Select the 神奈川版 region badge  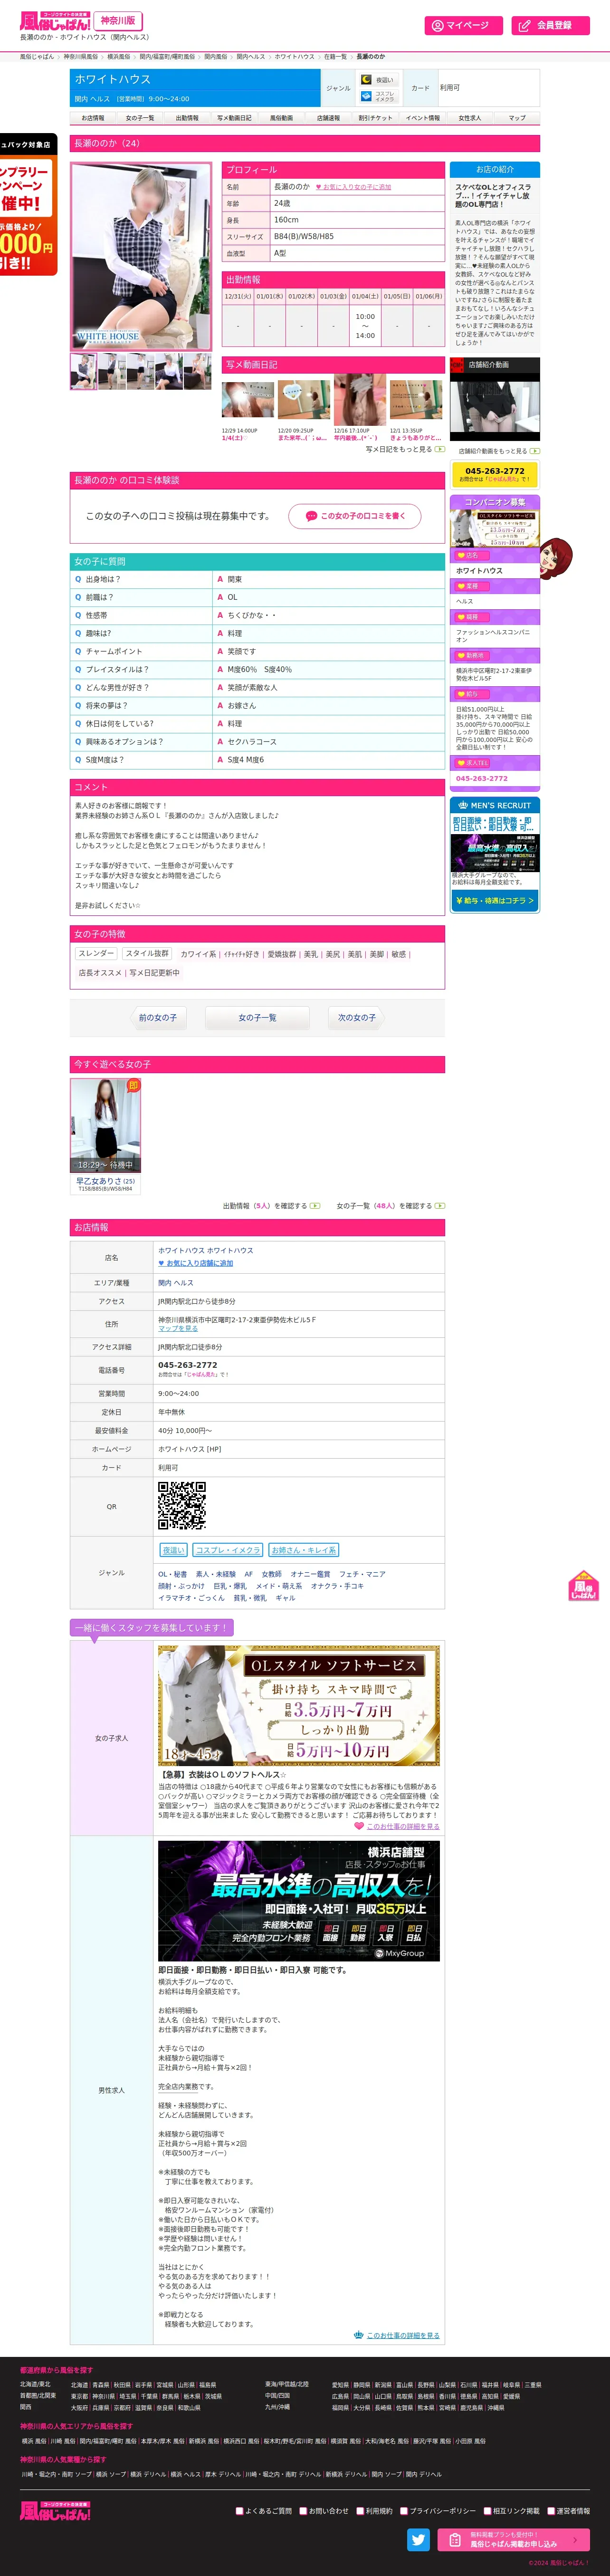pos(118,20)
